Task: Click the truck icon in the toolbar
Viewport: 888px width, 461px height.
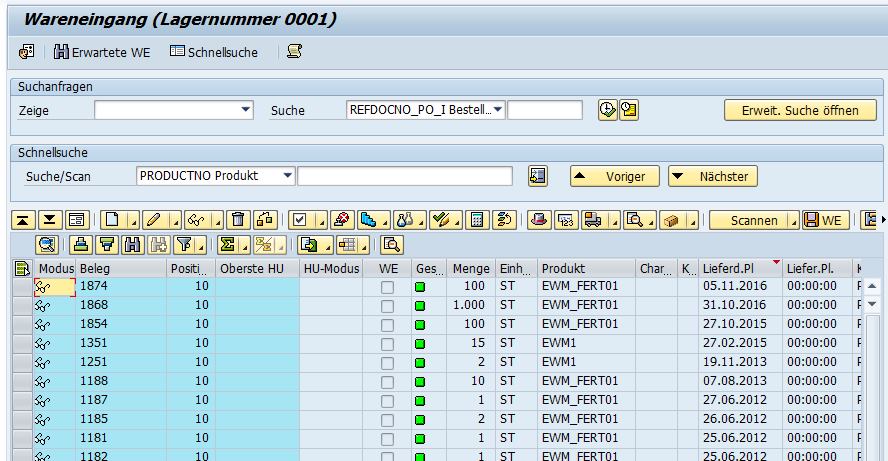Action: click(x=592, y=220)
